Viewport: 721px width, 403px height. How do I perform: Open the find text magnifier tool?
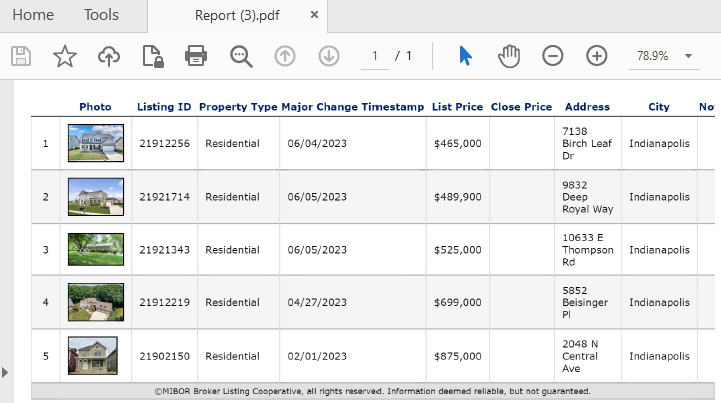(x=241, y=56)
